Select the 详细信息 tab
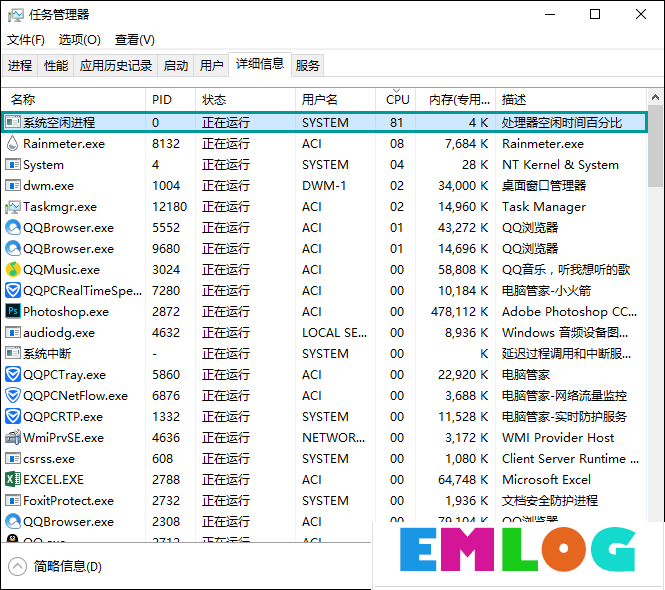This screenshot has height=590, width=665. coord(260,64)
